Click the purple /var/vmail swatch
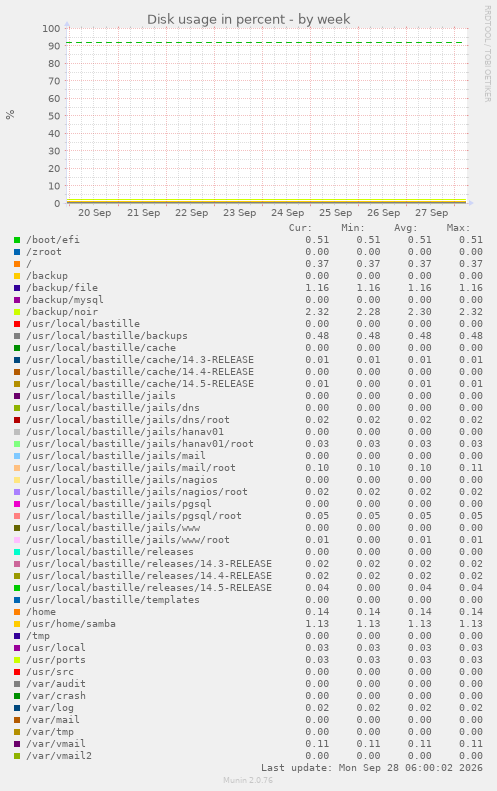This screenshot has width=497, height=791. click(x=17, y=744)
